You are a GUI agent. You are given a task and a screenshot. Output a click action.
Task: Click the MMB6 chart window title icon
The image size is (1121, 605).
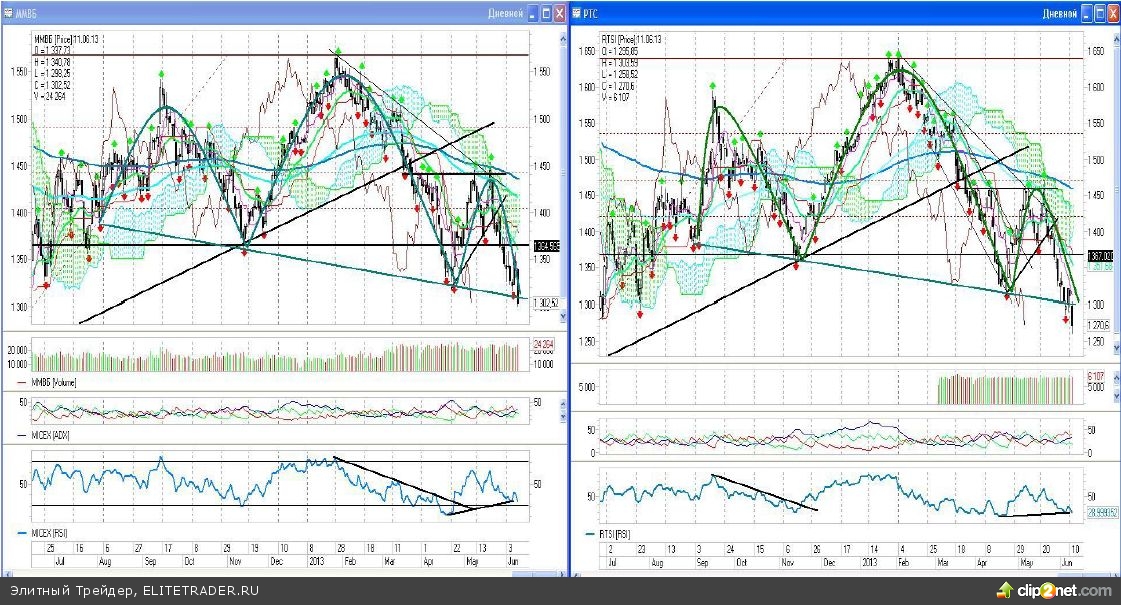point(9,13)
